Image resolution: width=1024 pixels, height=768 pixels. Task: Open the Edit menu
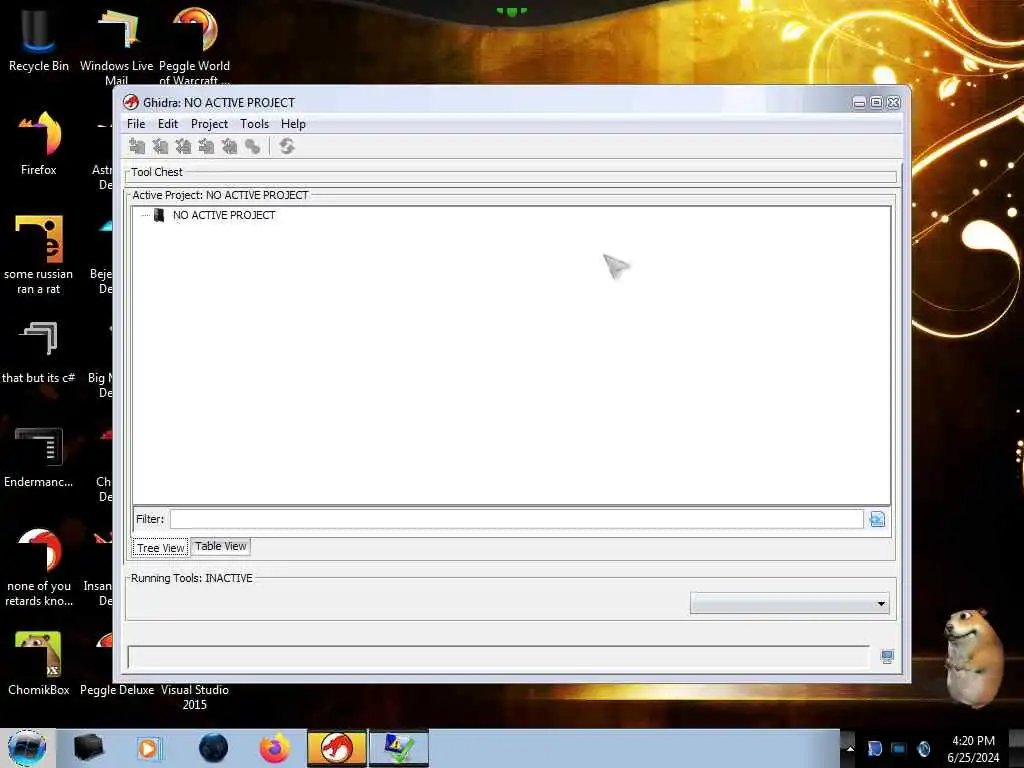point(168,124)
